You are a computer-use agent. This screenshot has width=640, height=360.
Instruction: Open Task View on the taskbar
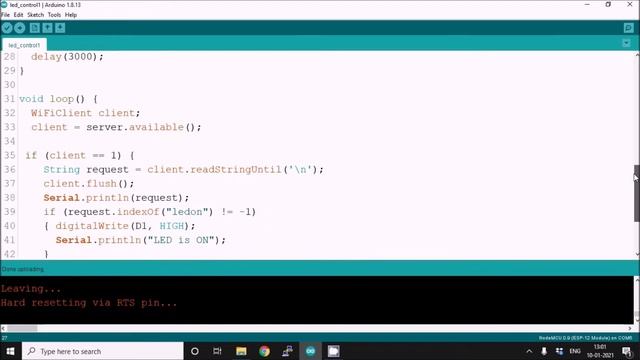pos(217,351)
